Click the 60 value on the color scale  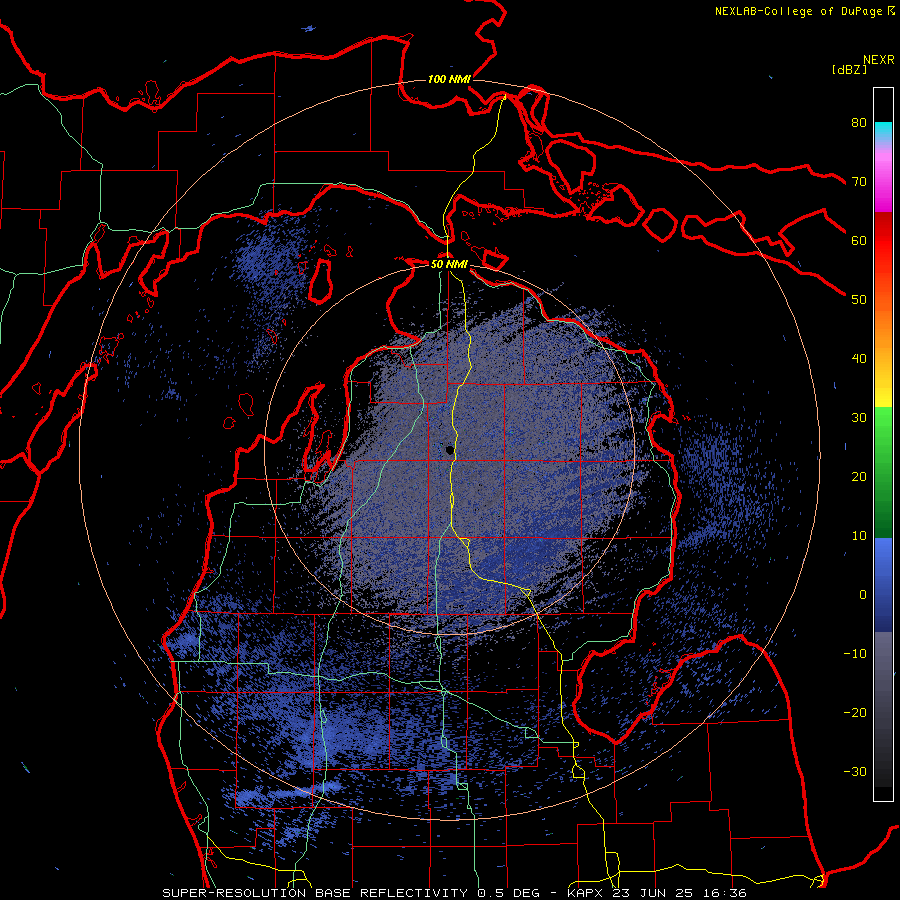click(x=859, y=240)
